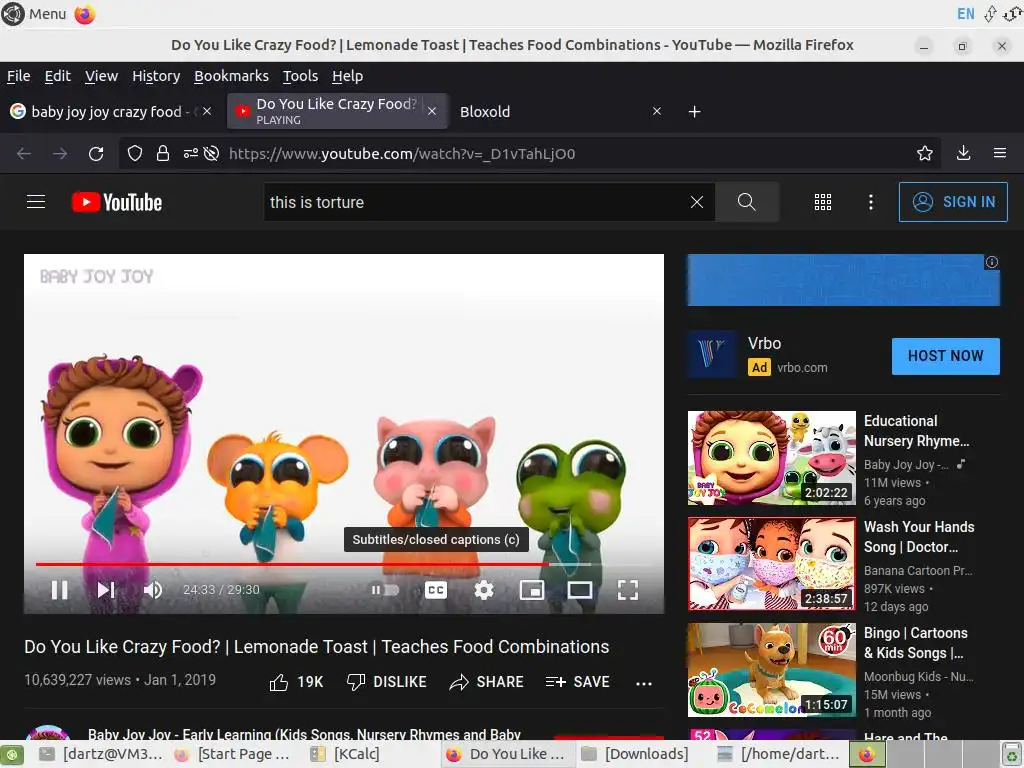1024x768 pixels.
Task: Go forward in Firefox history
Action: coord(60,153)
